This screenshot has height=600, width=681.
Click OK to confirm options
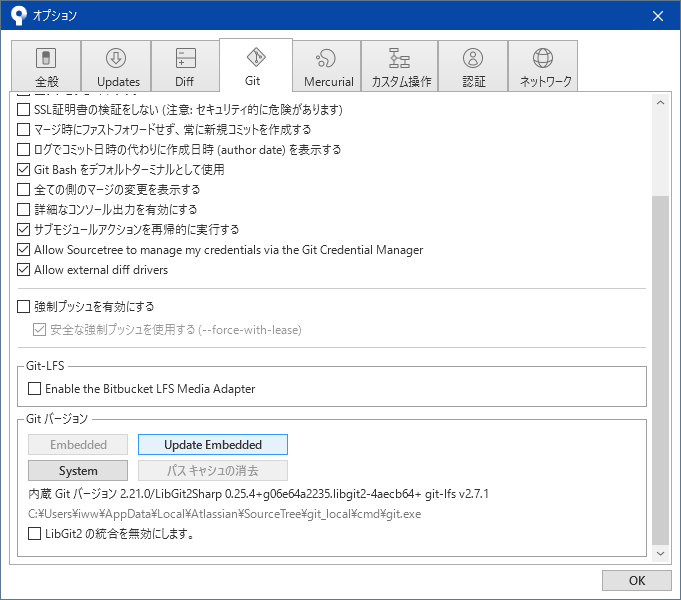(x=637, y=580)
